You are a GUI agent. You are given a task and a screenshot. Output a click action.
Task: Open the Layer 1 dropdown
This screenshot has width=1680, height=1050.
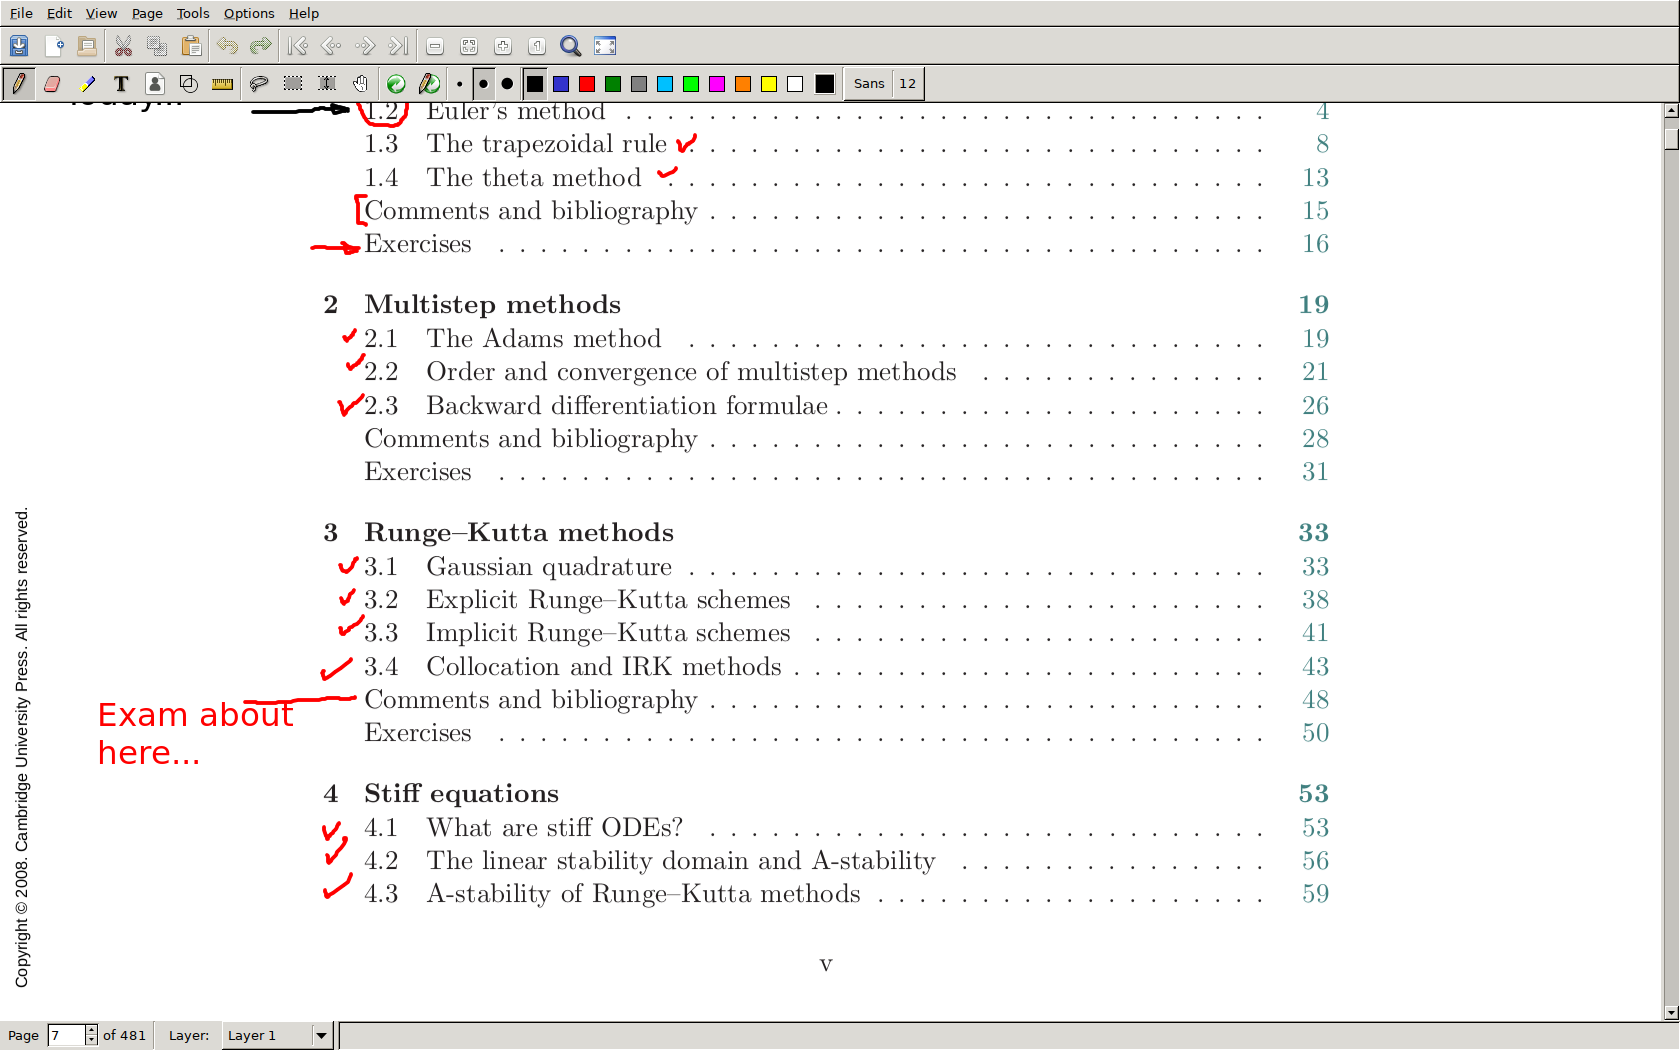(321, 1035)
